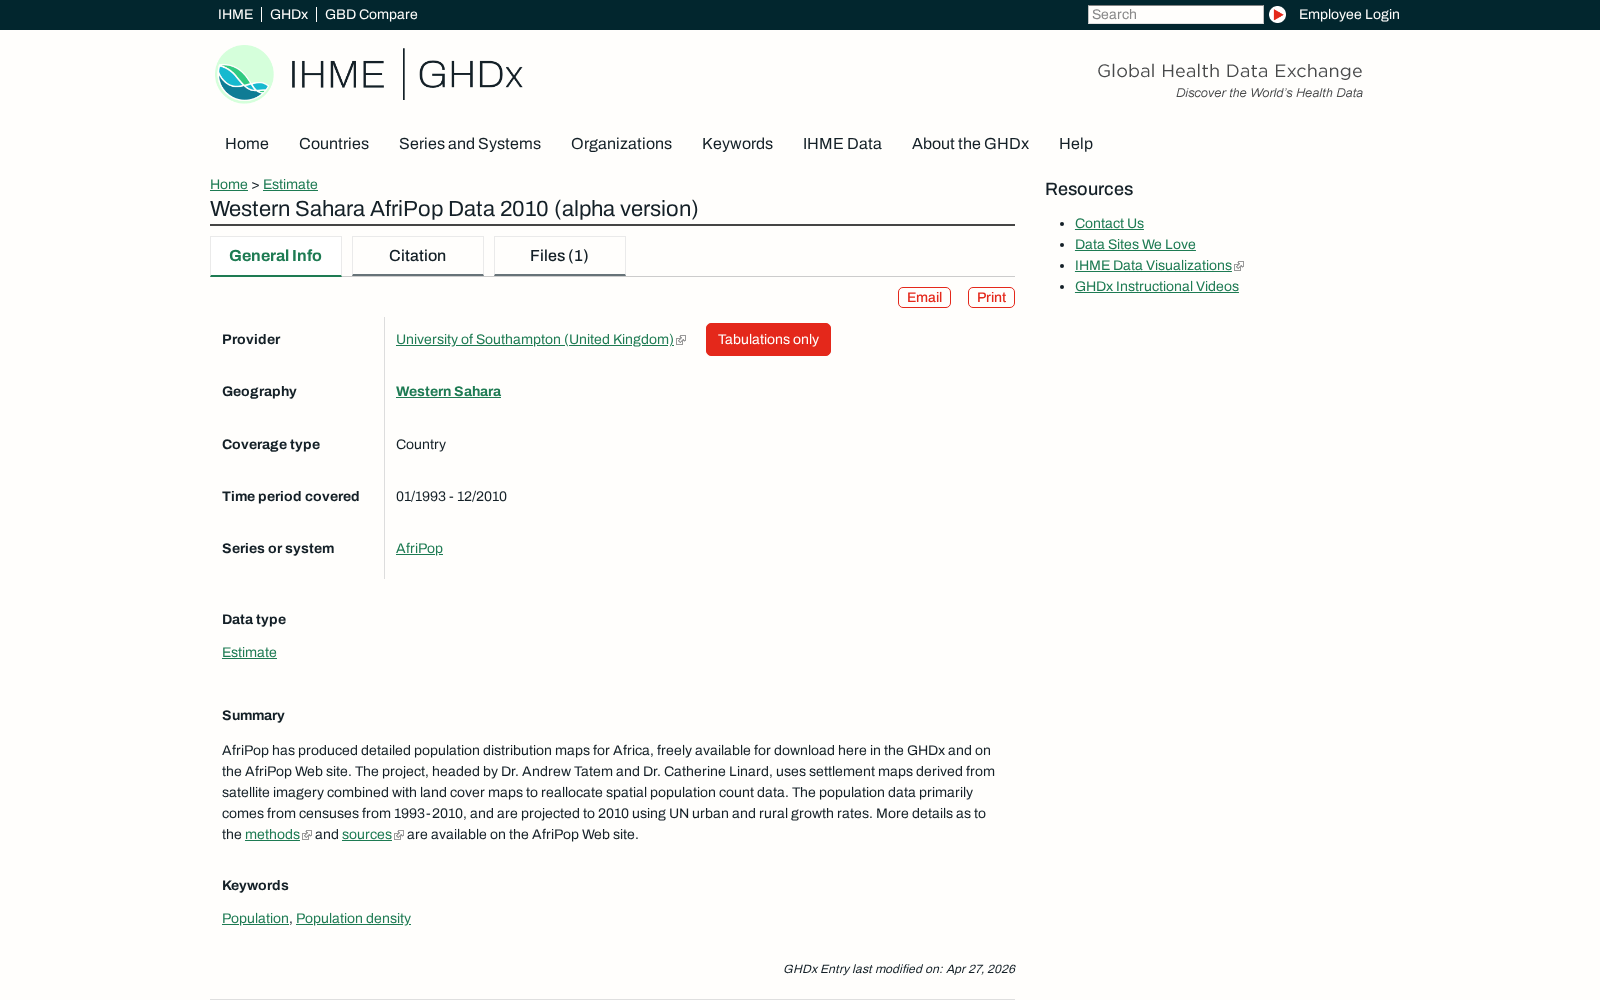Open Employee Login
The width and height of the screenshot is (1600, 1000).
click(x=1349, y=14)
